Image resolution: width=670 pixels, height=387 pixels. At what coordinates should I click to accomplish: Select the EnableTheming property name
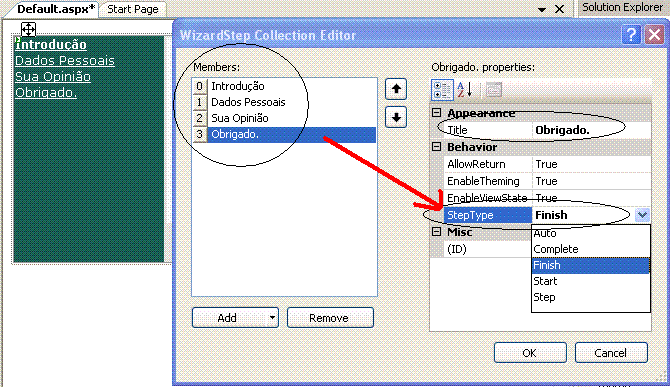488,181
